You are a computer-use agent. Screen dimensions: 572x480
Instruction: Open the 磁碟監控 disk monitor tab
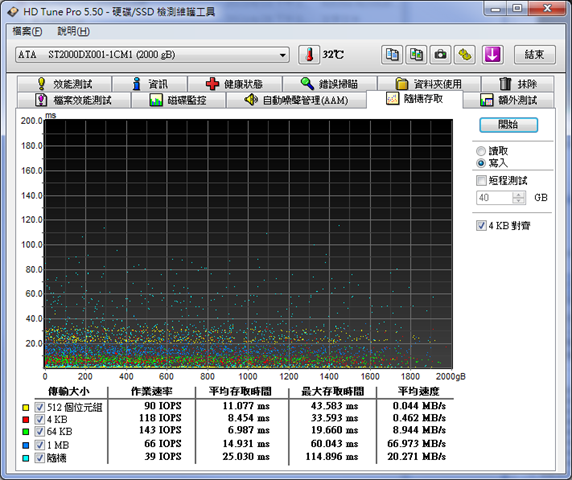click(178, 100)
